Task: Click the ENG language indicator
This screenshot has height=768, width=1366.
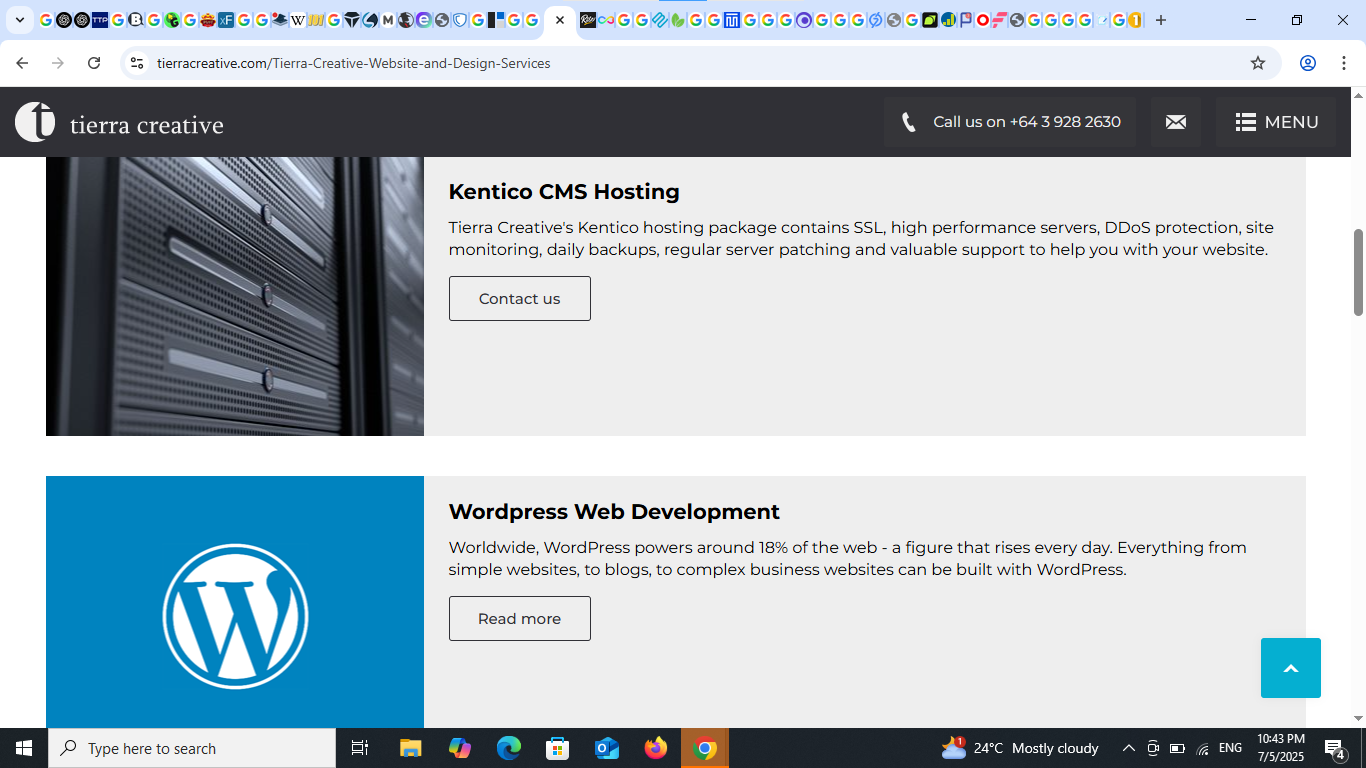Action: coord(1231,748)
